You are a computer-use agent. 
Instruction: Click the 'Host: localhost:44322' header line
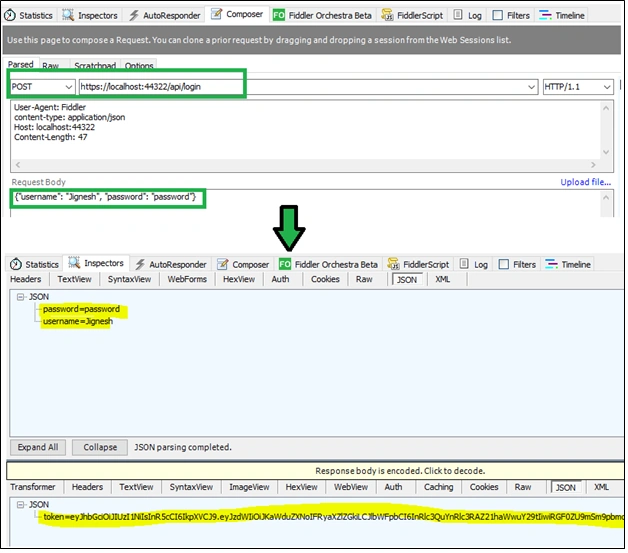[54, 127]
